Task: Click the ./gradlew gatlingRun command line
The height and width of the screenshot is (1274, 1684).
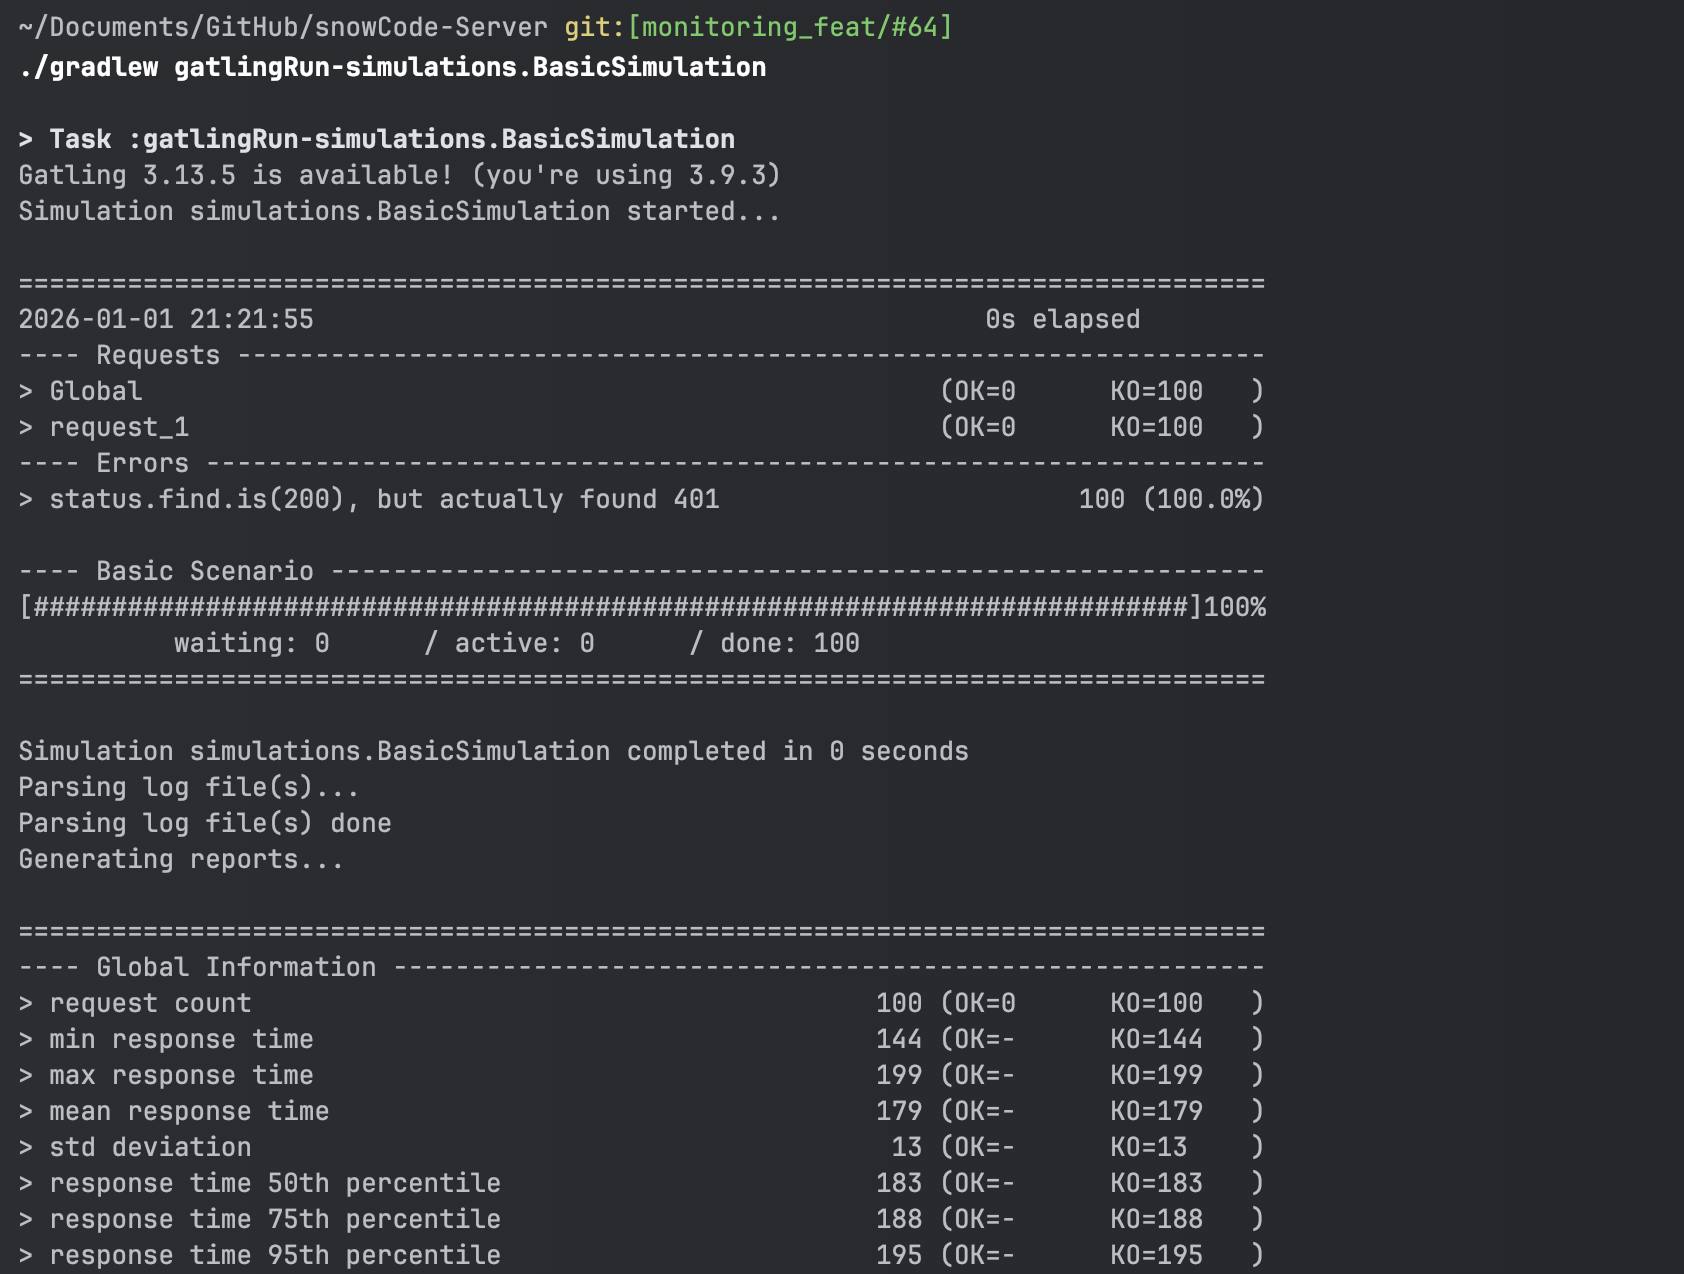Action: (392, 67)
